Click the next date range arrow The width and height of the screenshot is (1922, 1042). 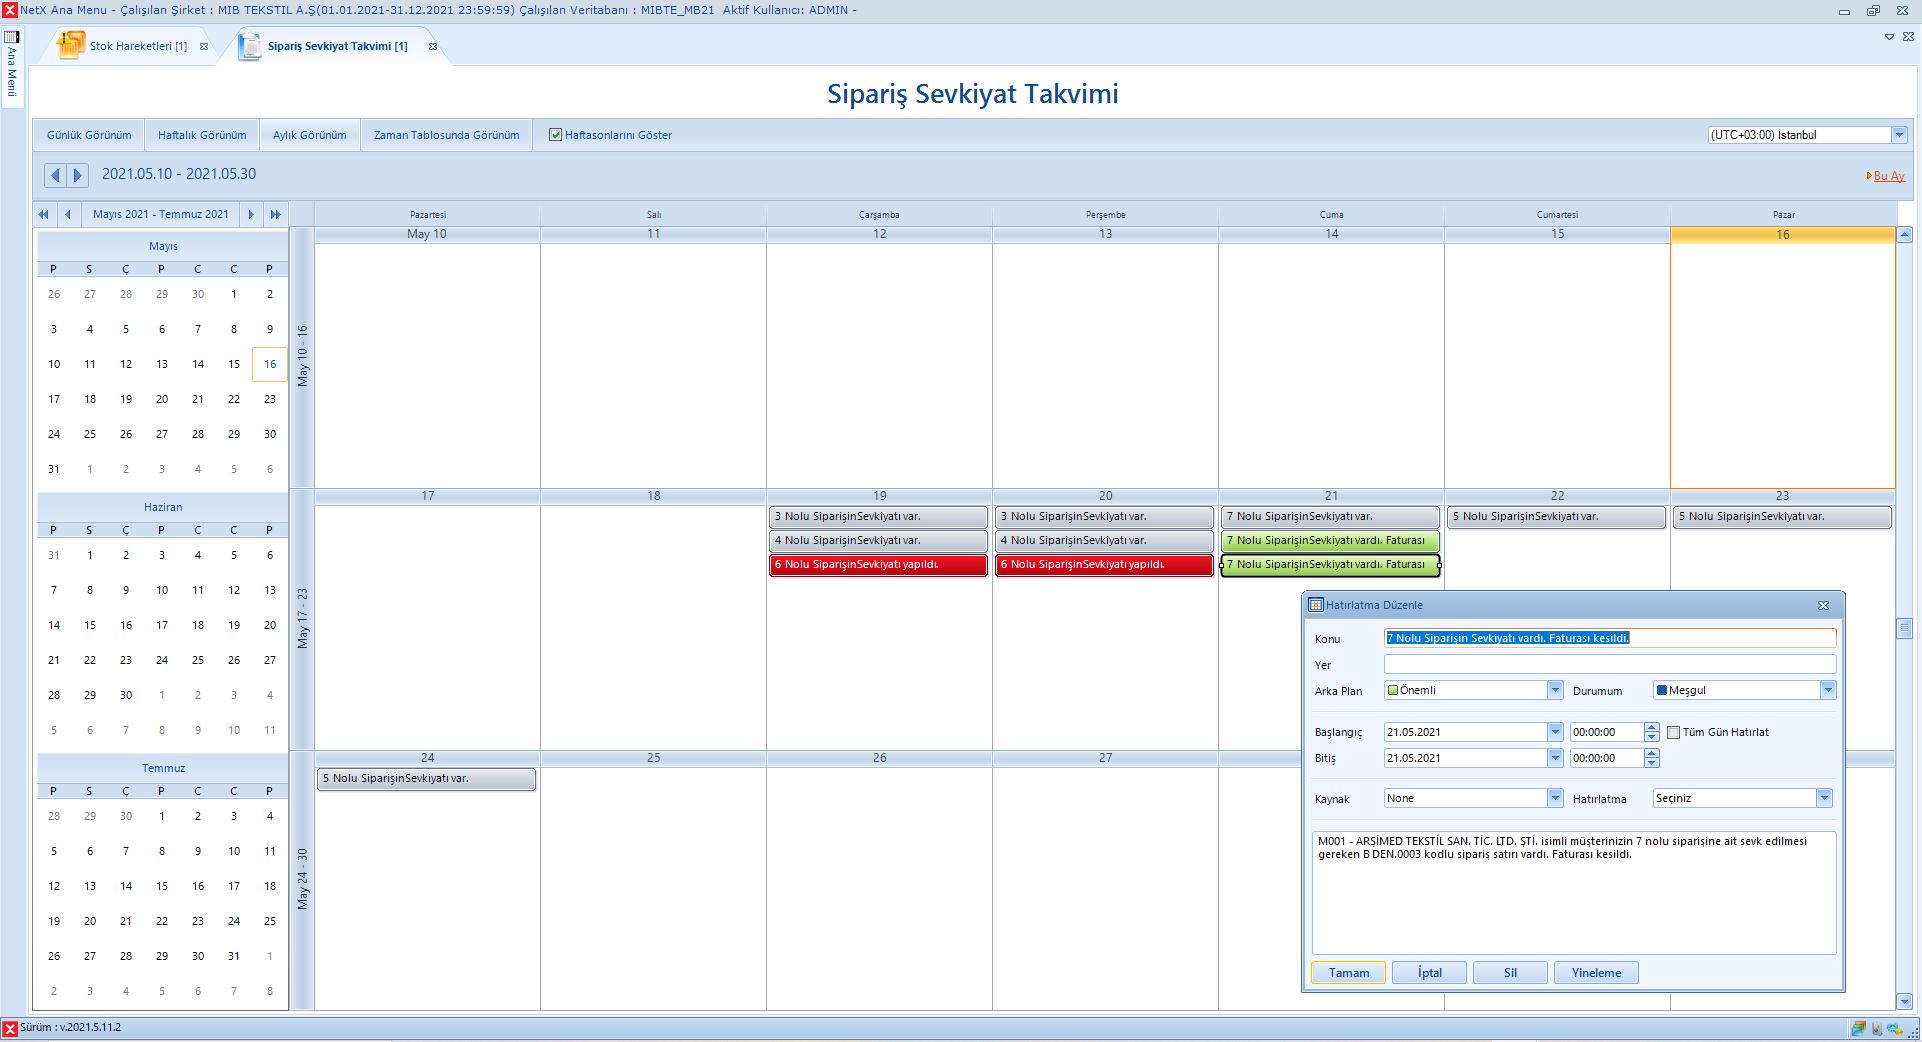77,175
